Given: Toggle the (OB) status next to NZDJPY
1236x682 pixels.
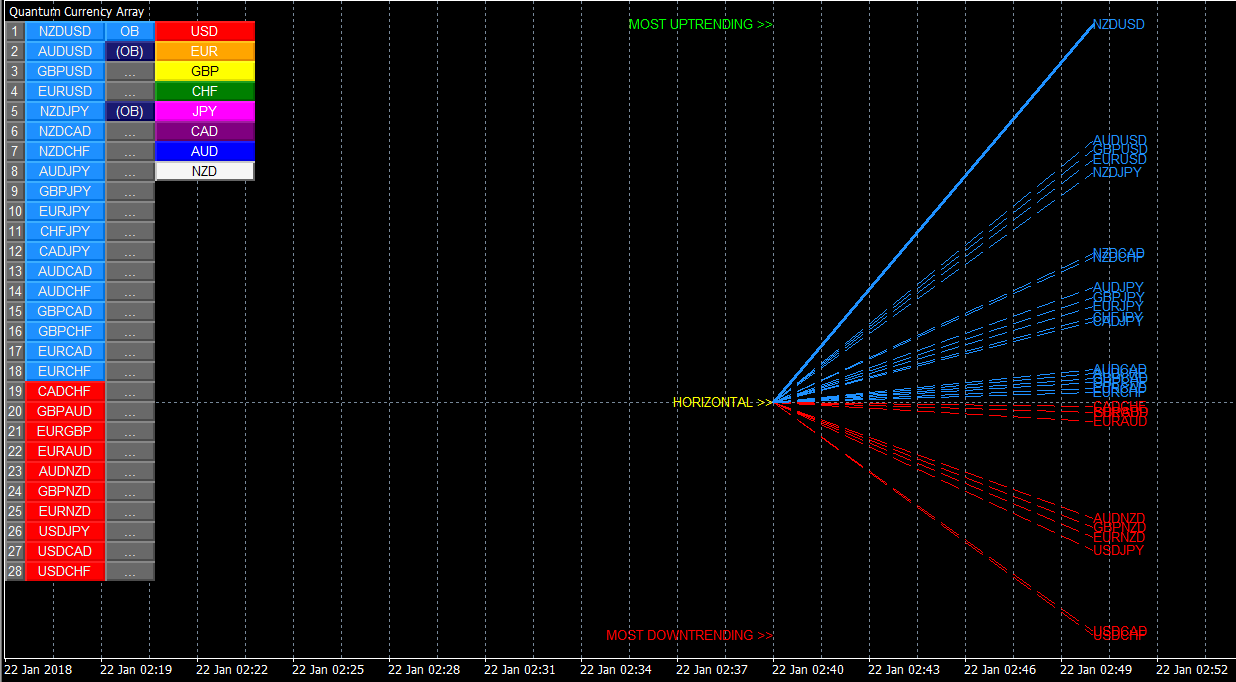Looking at the screenshot, I should (x=130, y=111).
